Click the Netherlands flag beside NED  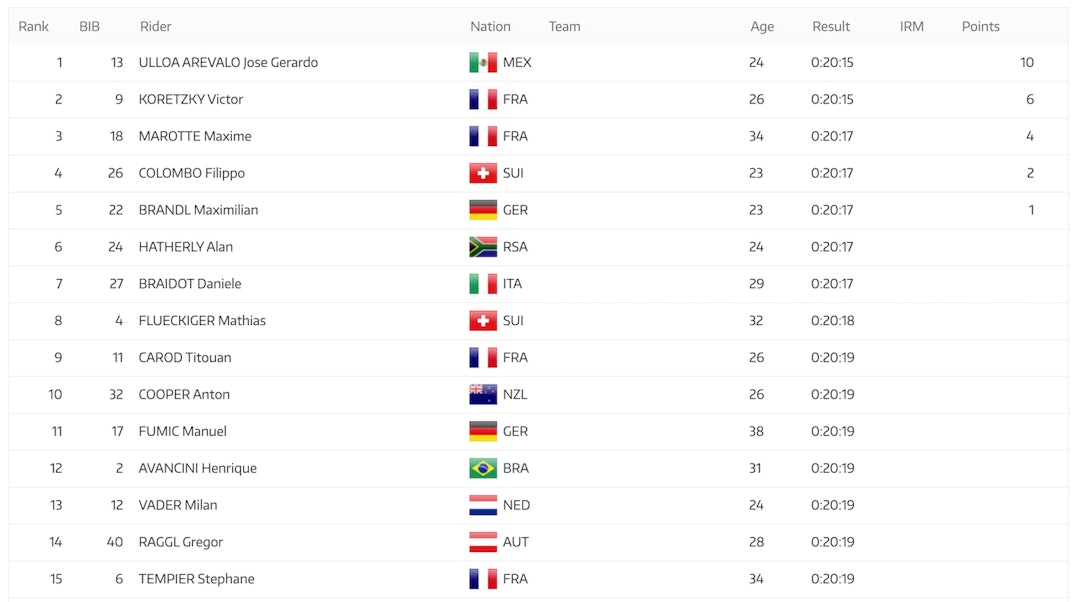483,505
